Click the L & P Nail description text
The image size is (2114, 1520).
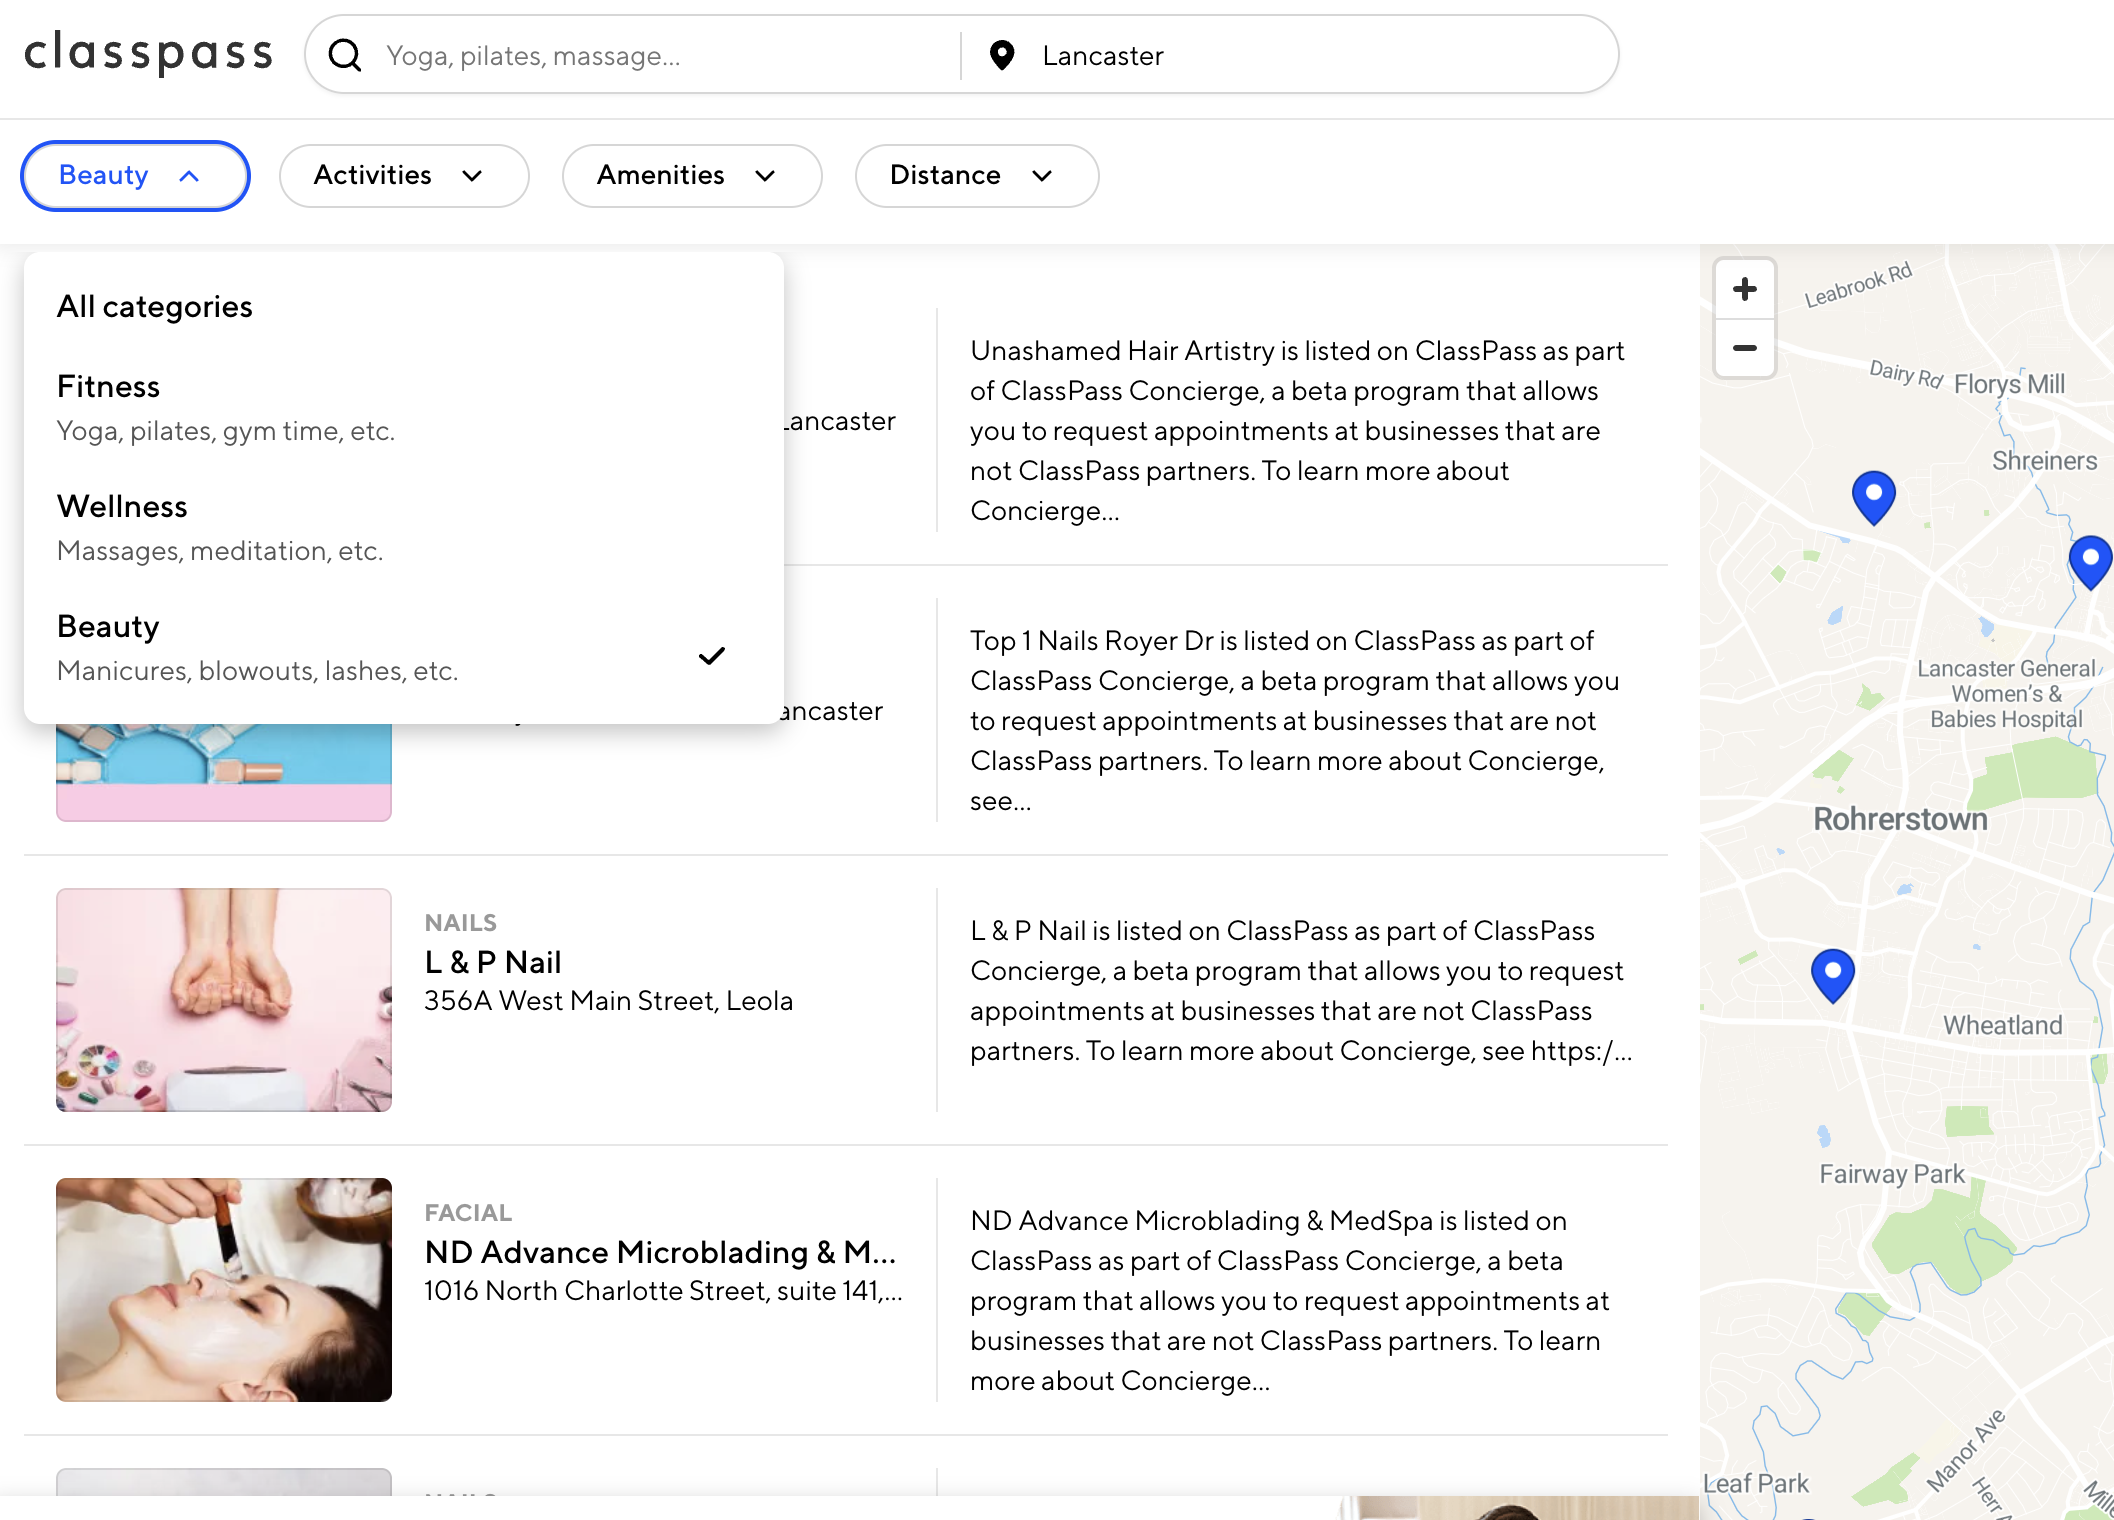click(1301, 991)
